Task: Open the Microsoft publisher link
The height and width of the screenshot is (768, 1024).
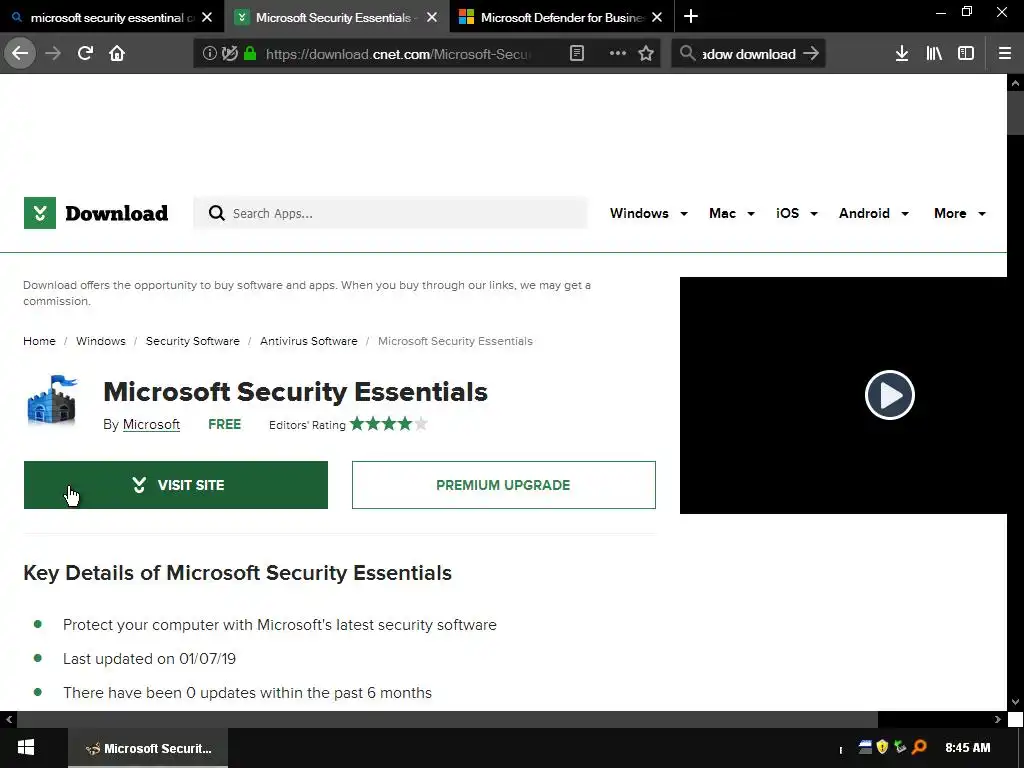Action: 151,424
